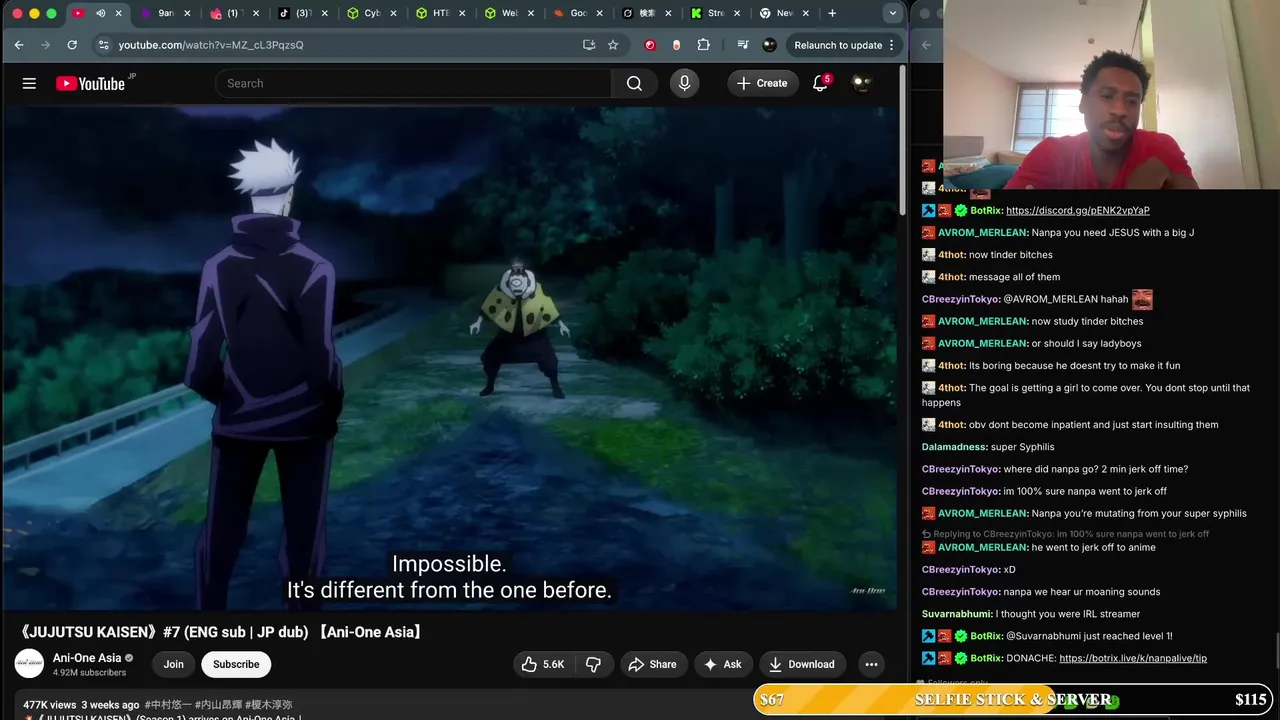1280x720 pixels.
Task: Click on the video player to pause
Action: 450,358
